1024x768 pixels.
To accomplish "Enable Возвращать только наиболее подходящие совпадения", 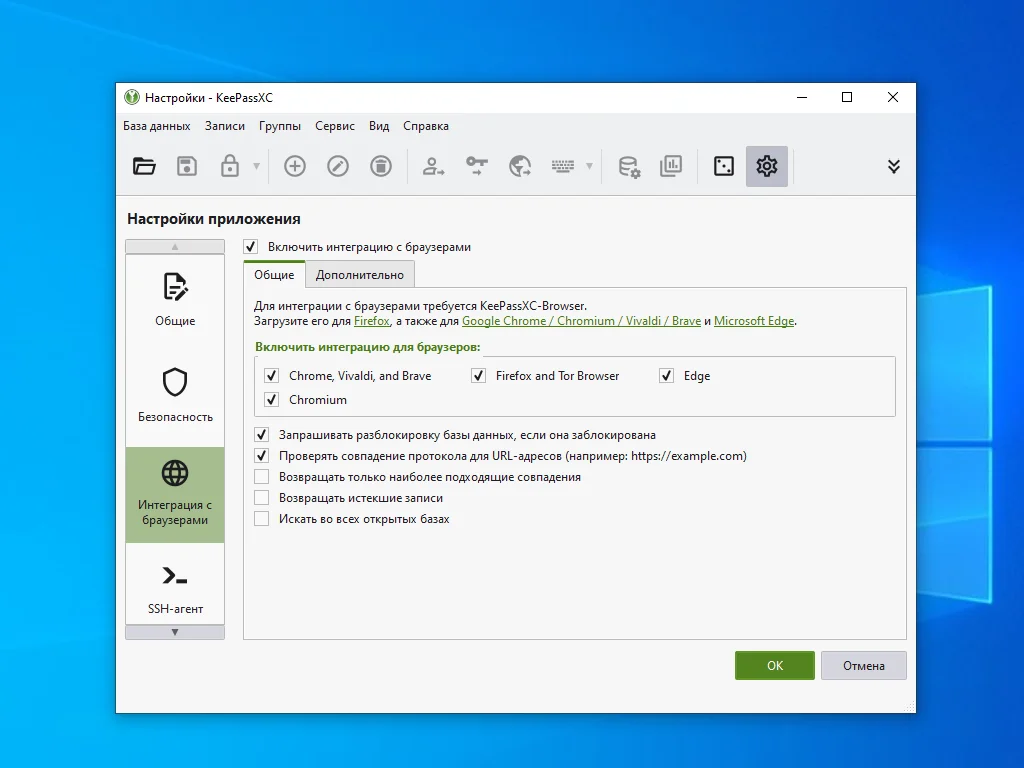I will [261, 477].
